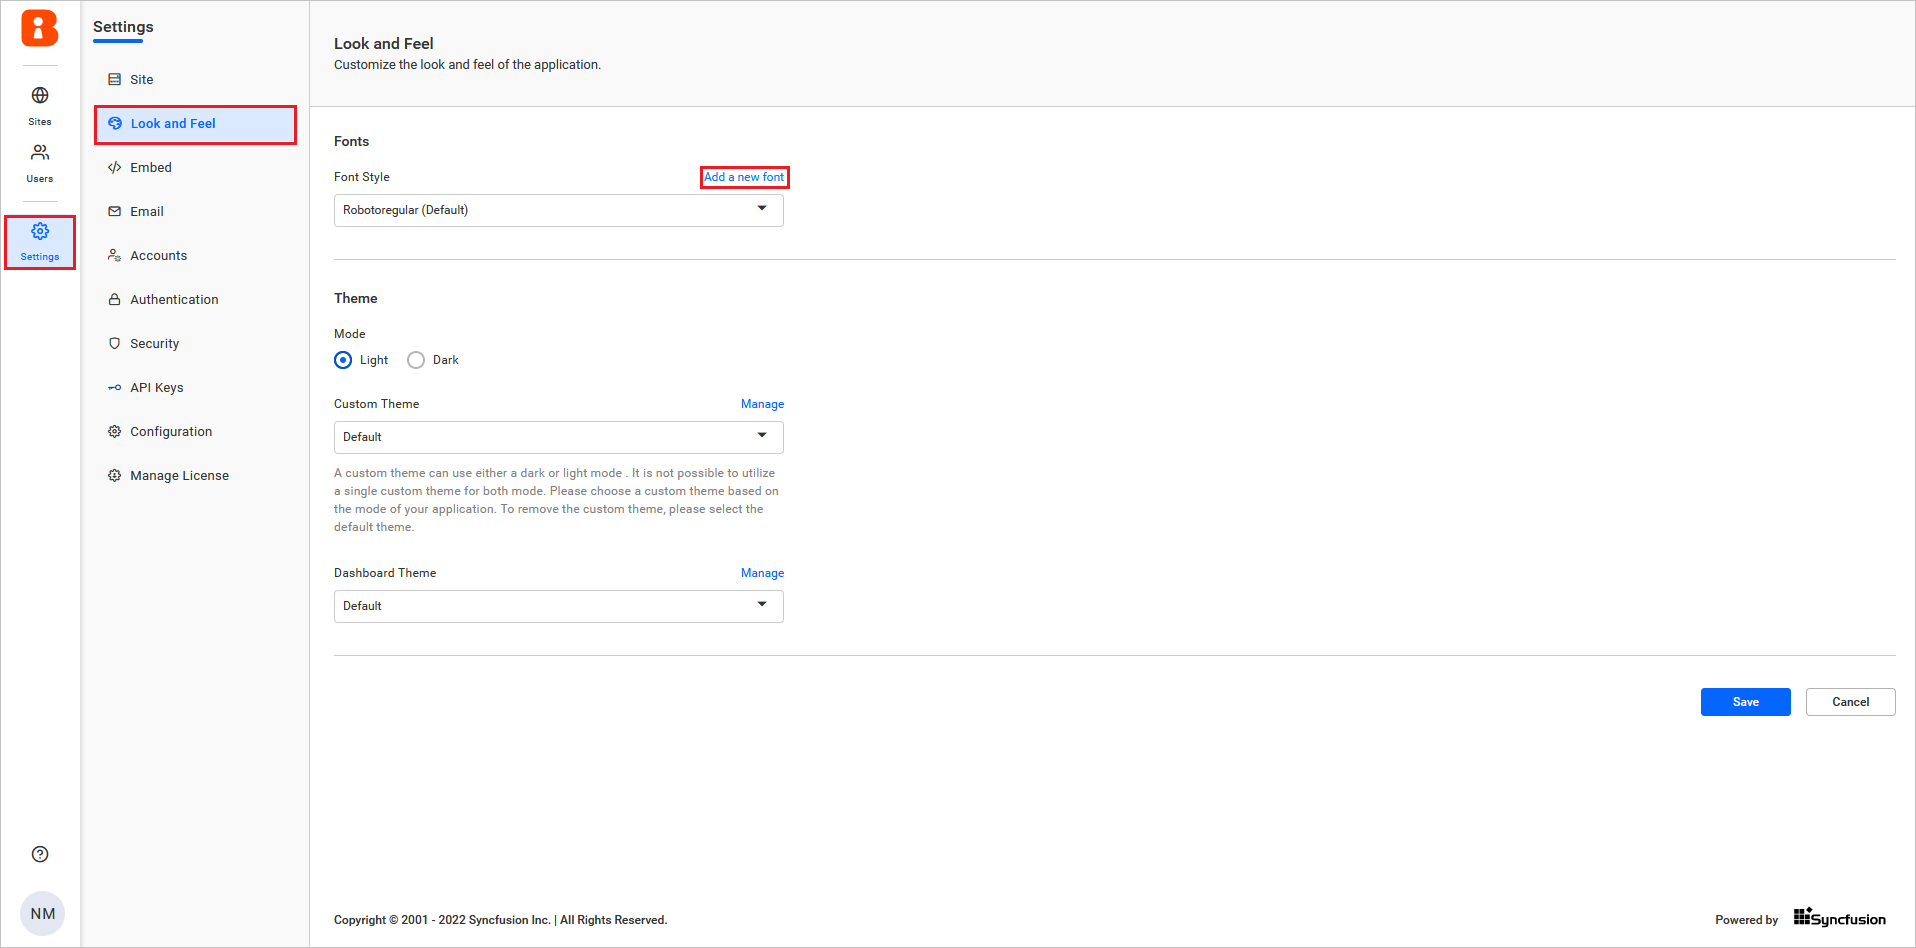Go to the Authentication settings menu
1916x948 pixels.
click(x=174, y=300)
